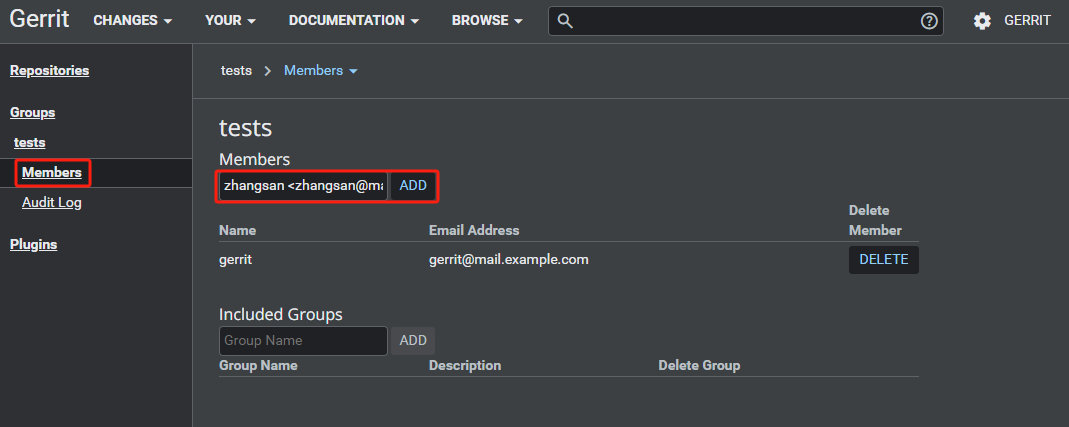Open the YOUR dropdown menu
Image resolution: width=1069 pixels, height=427 pixels.
coord(230,21)
